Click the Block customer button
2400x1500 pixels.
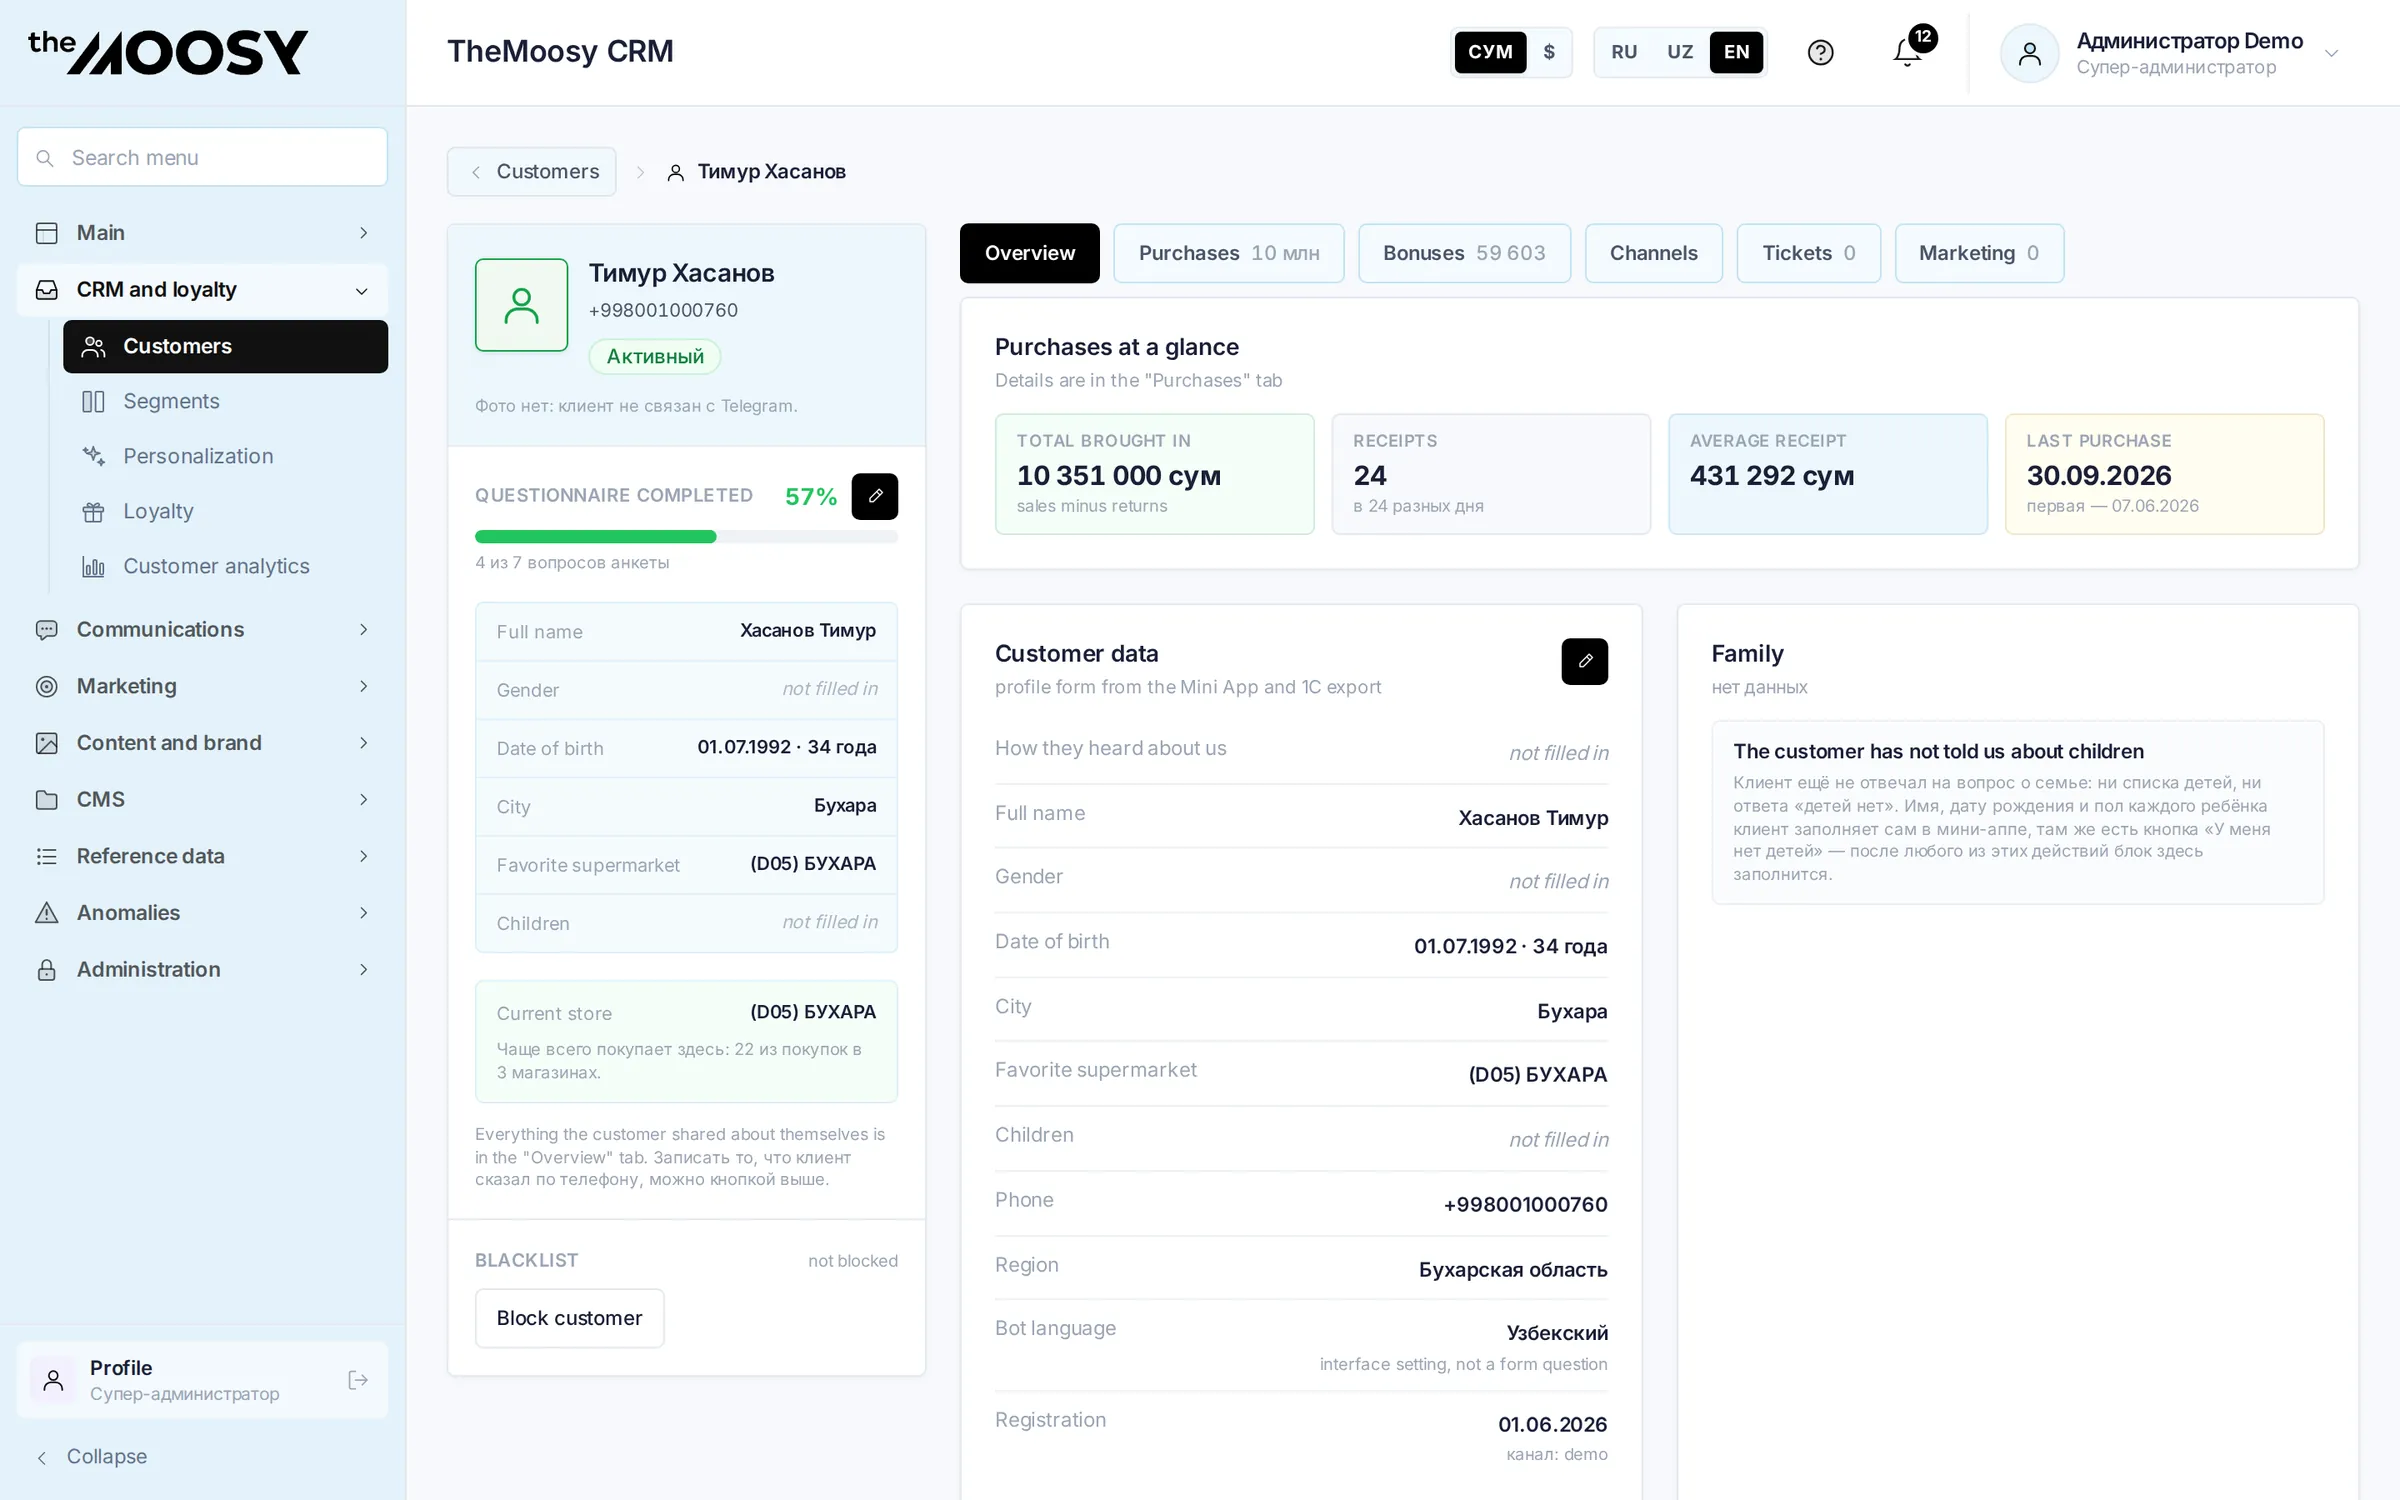pyautogui.click(x=569, y=1318)
